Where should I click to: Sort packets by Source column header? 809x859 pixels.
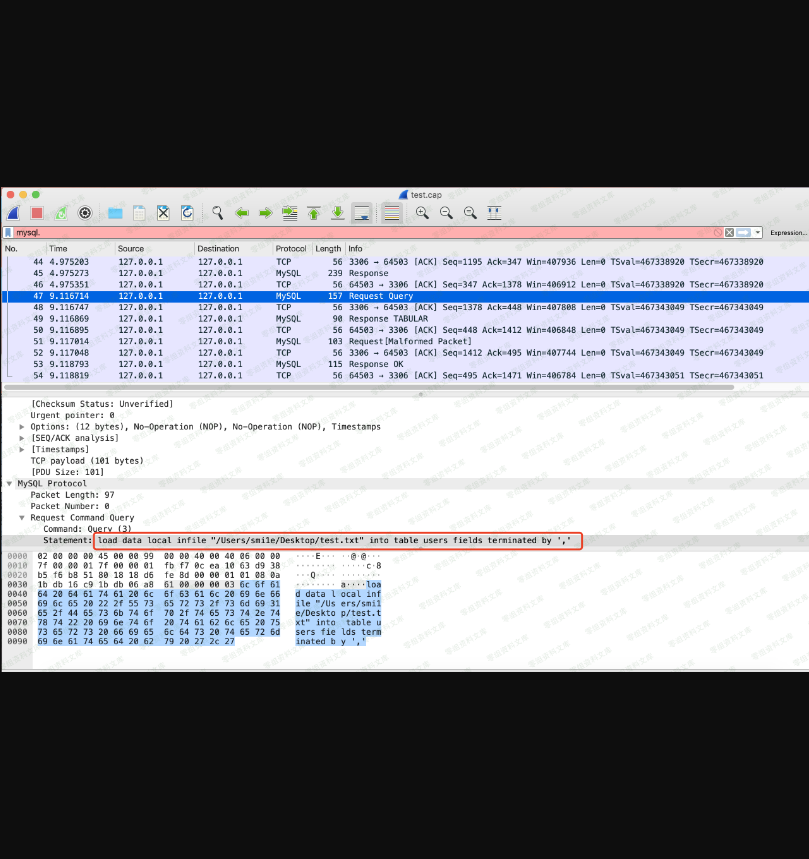point(131,249)
